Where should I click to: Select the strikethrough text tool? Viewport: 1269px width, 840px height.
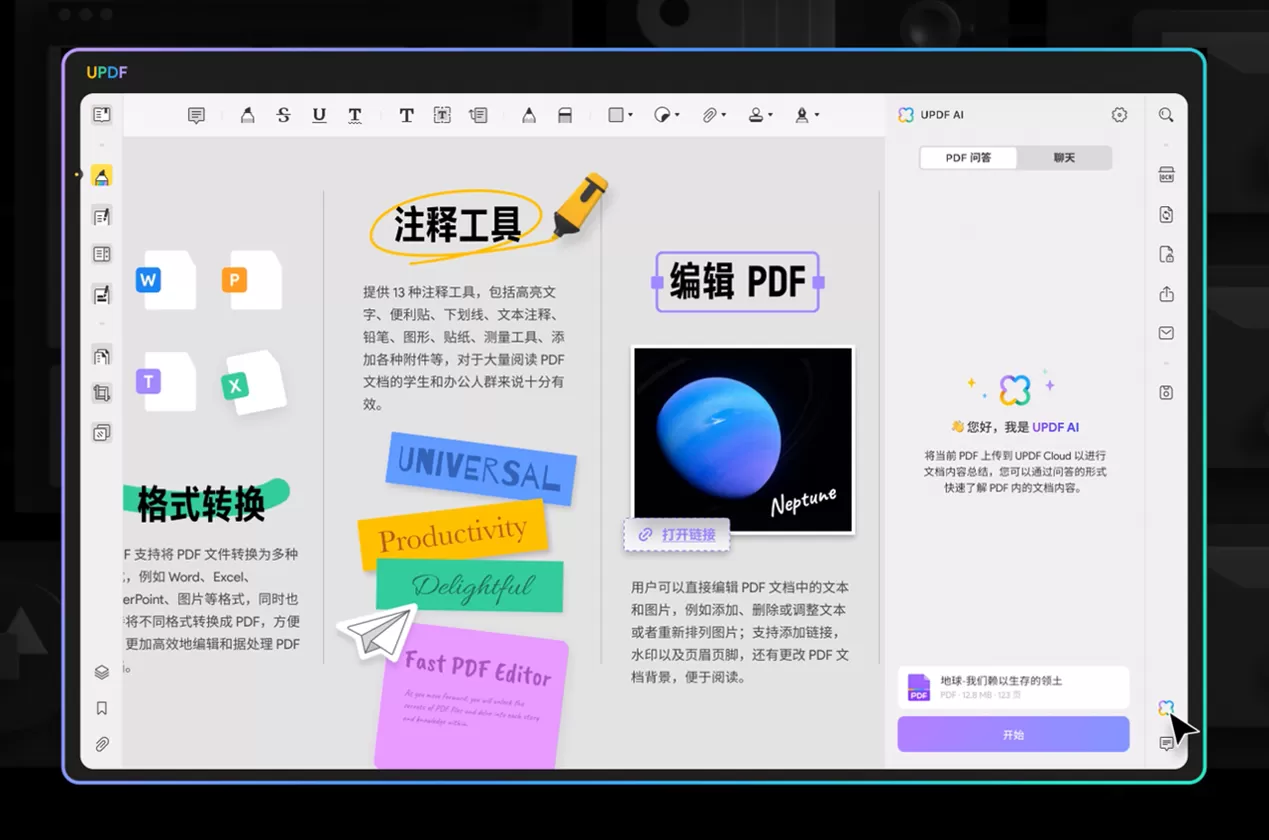pos(283,115)
